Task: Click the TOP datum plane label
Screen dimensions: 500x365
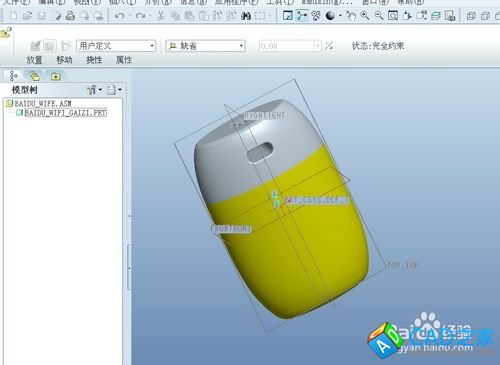Action: [x=402, y=266]
